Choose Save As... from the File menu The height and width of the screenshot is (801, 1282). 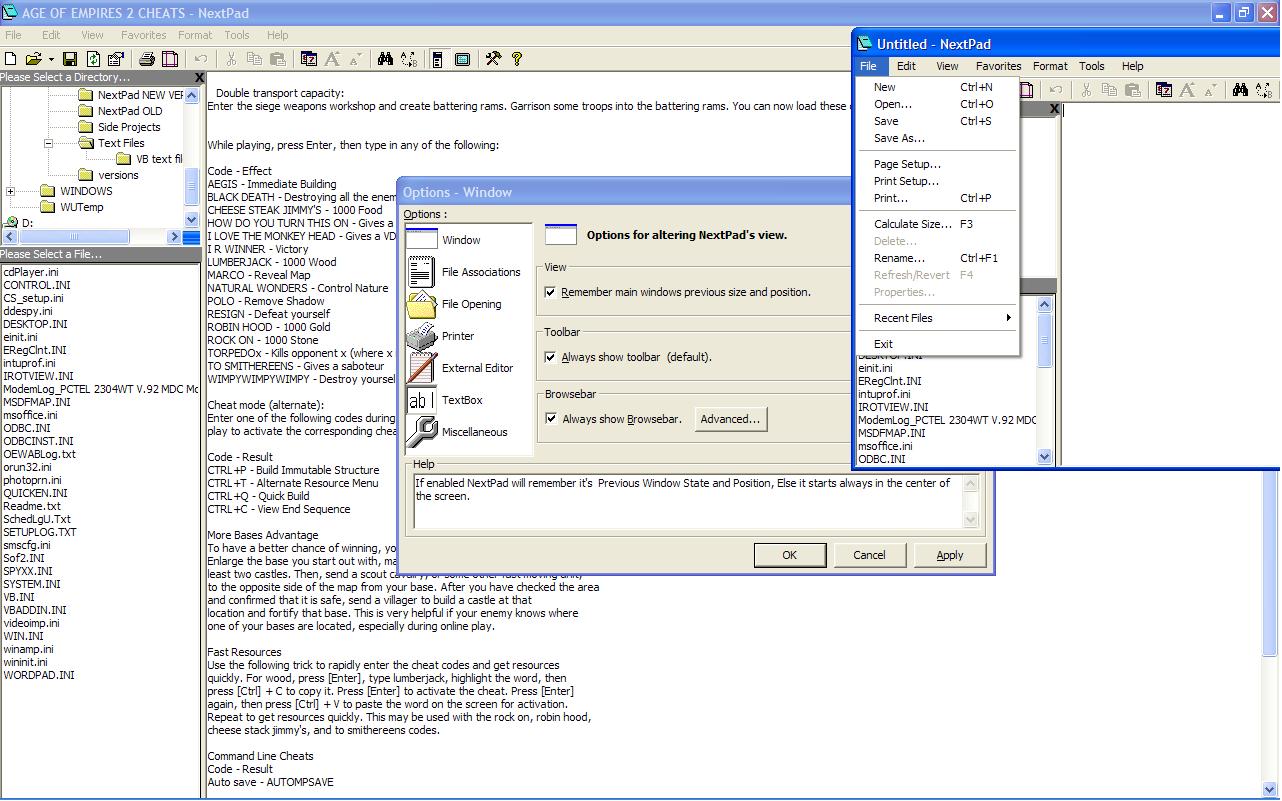point(899,138)
